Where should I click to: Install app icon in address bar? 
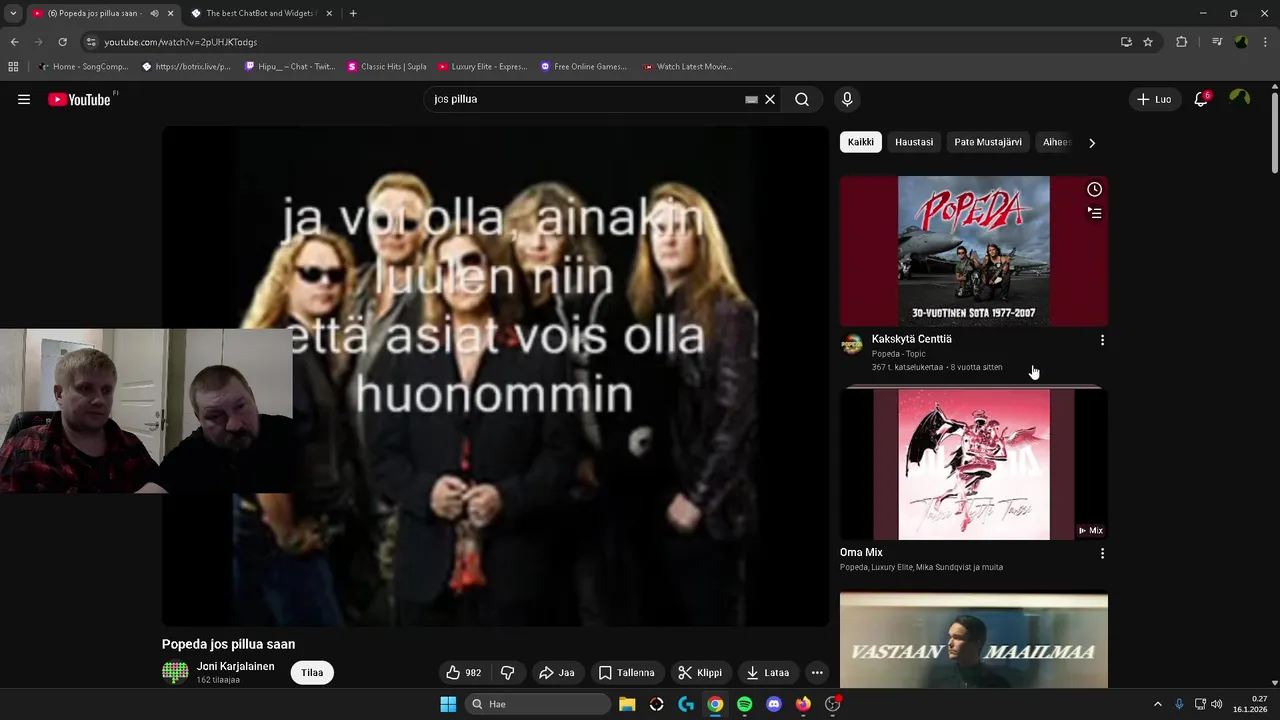tap(1126, 42)
